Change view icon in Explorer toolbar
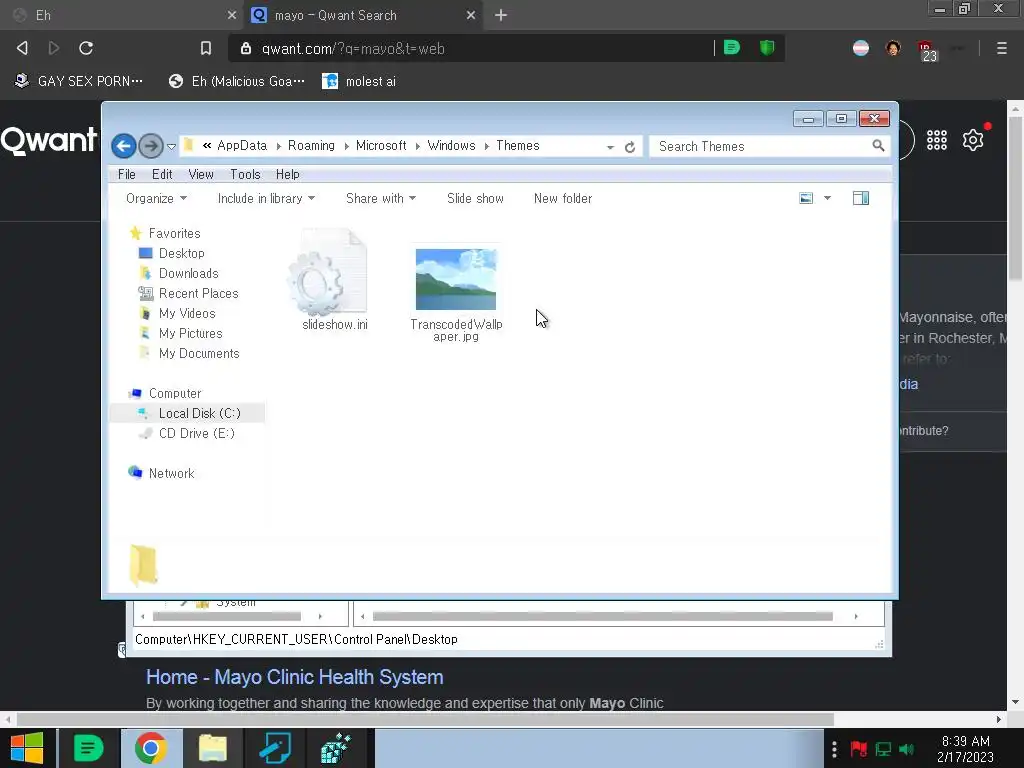The image size is (1024, 768). click(x=806, y=198)
